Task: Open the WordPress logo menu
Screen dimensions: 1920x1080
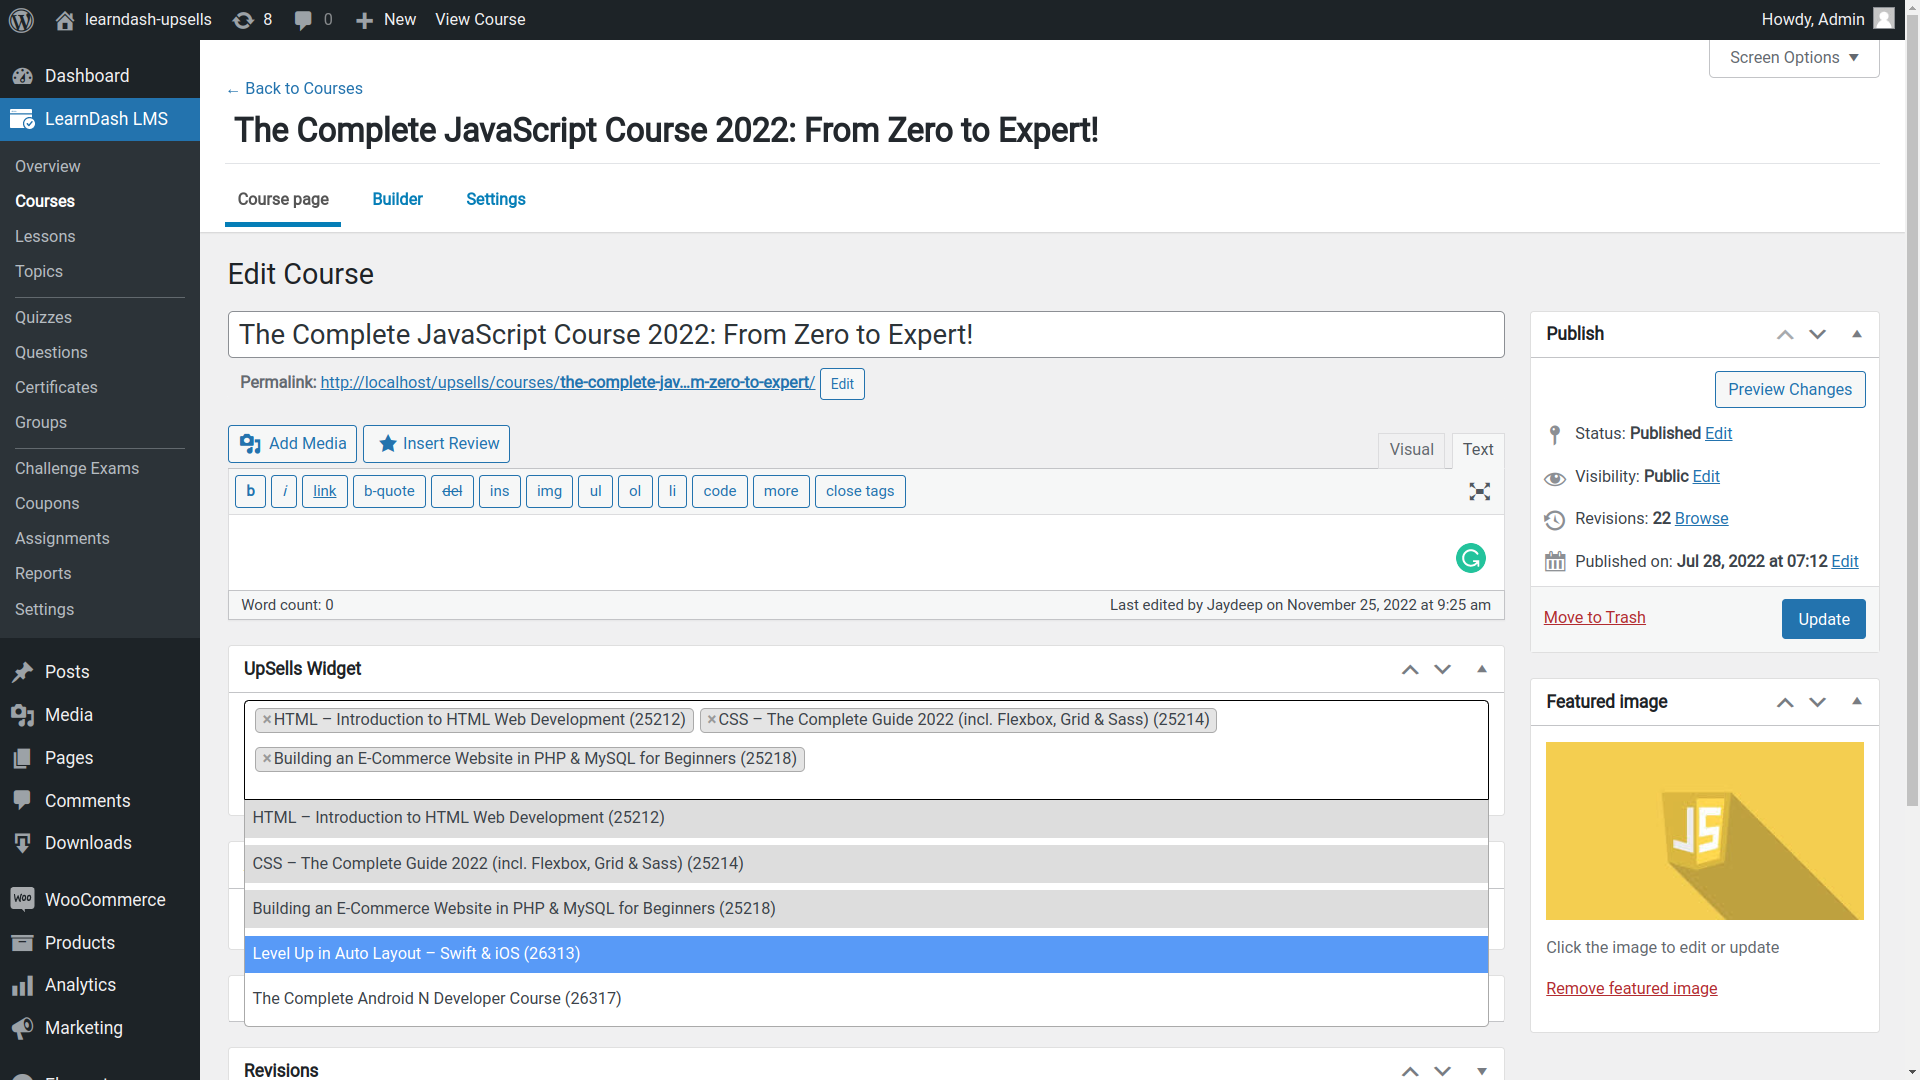Action: [x=21, y=20]
